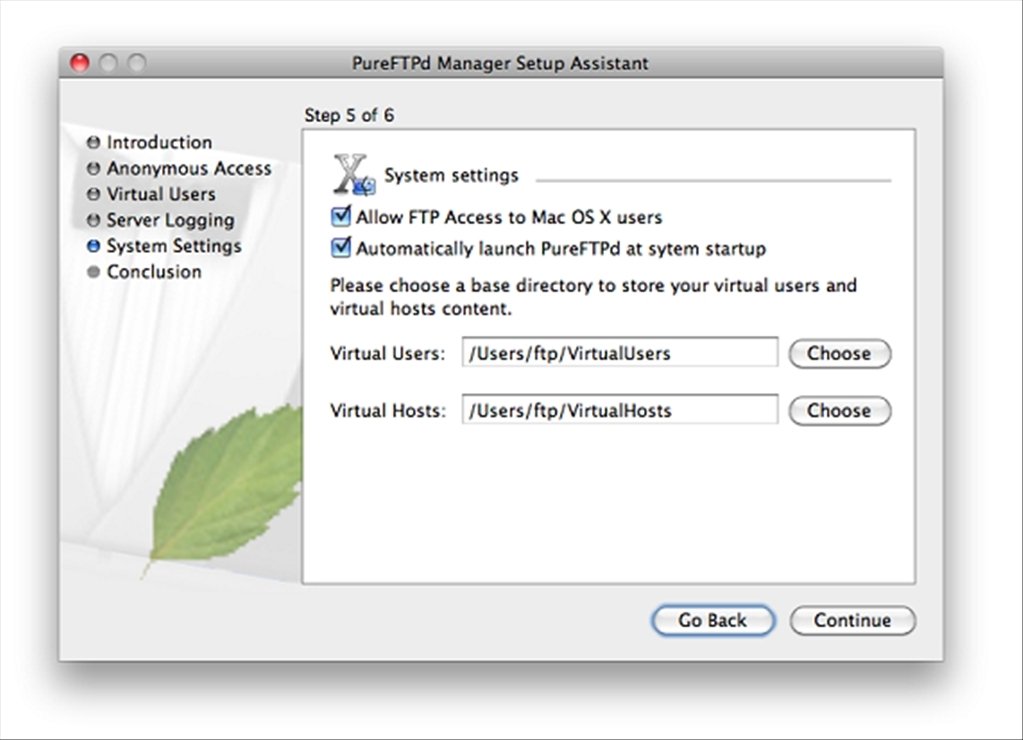Screen dimensions: 1023x740
Task: Click the System Settings step bullet
Action: coord(93,246)
